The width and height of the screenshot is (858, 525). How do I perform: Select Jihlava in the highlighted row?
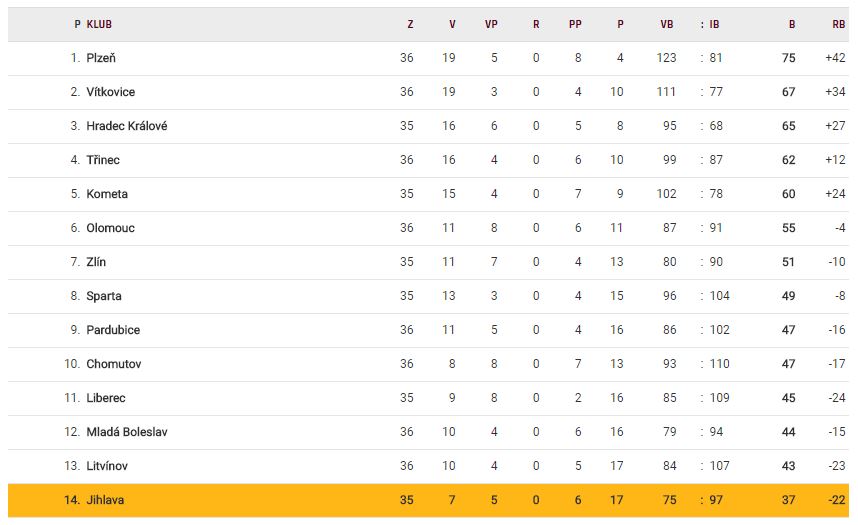(106, 500)
